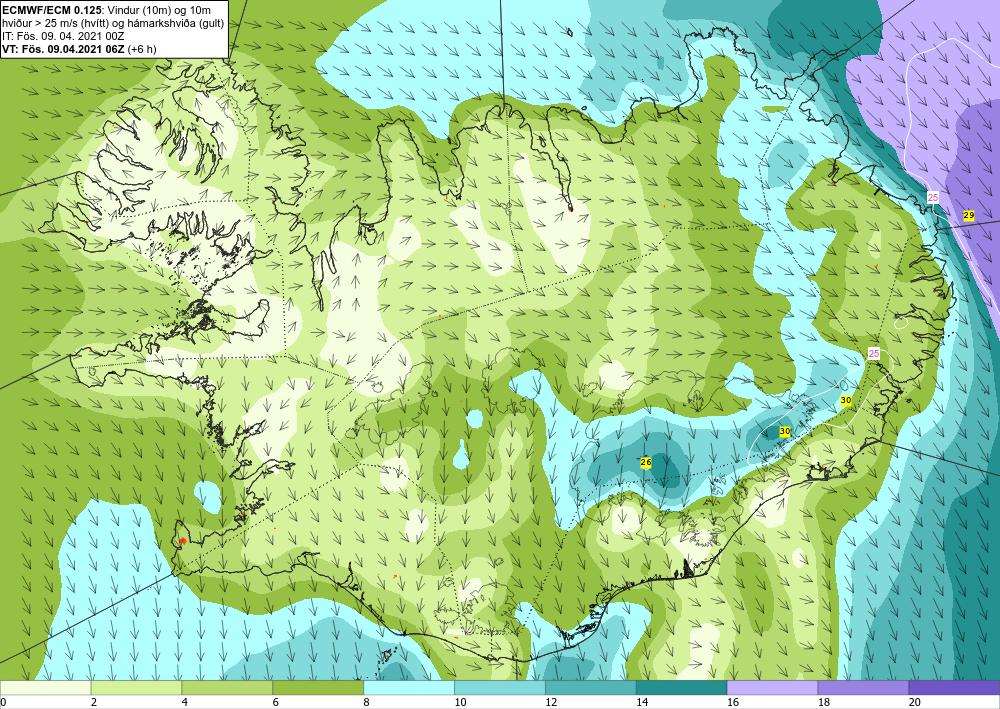Screen dimensions: 1000x709
Task: Click the yellow 30 label on dark teal patch
Action: [x=785, y=432]
